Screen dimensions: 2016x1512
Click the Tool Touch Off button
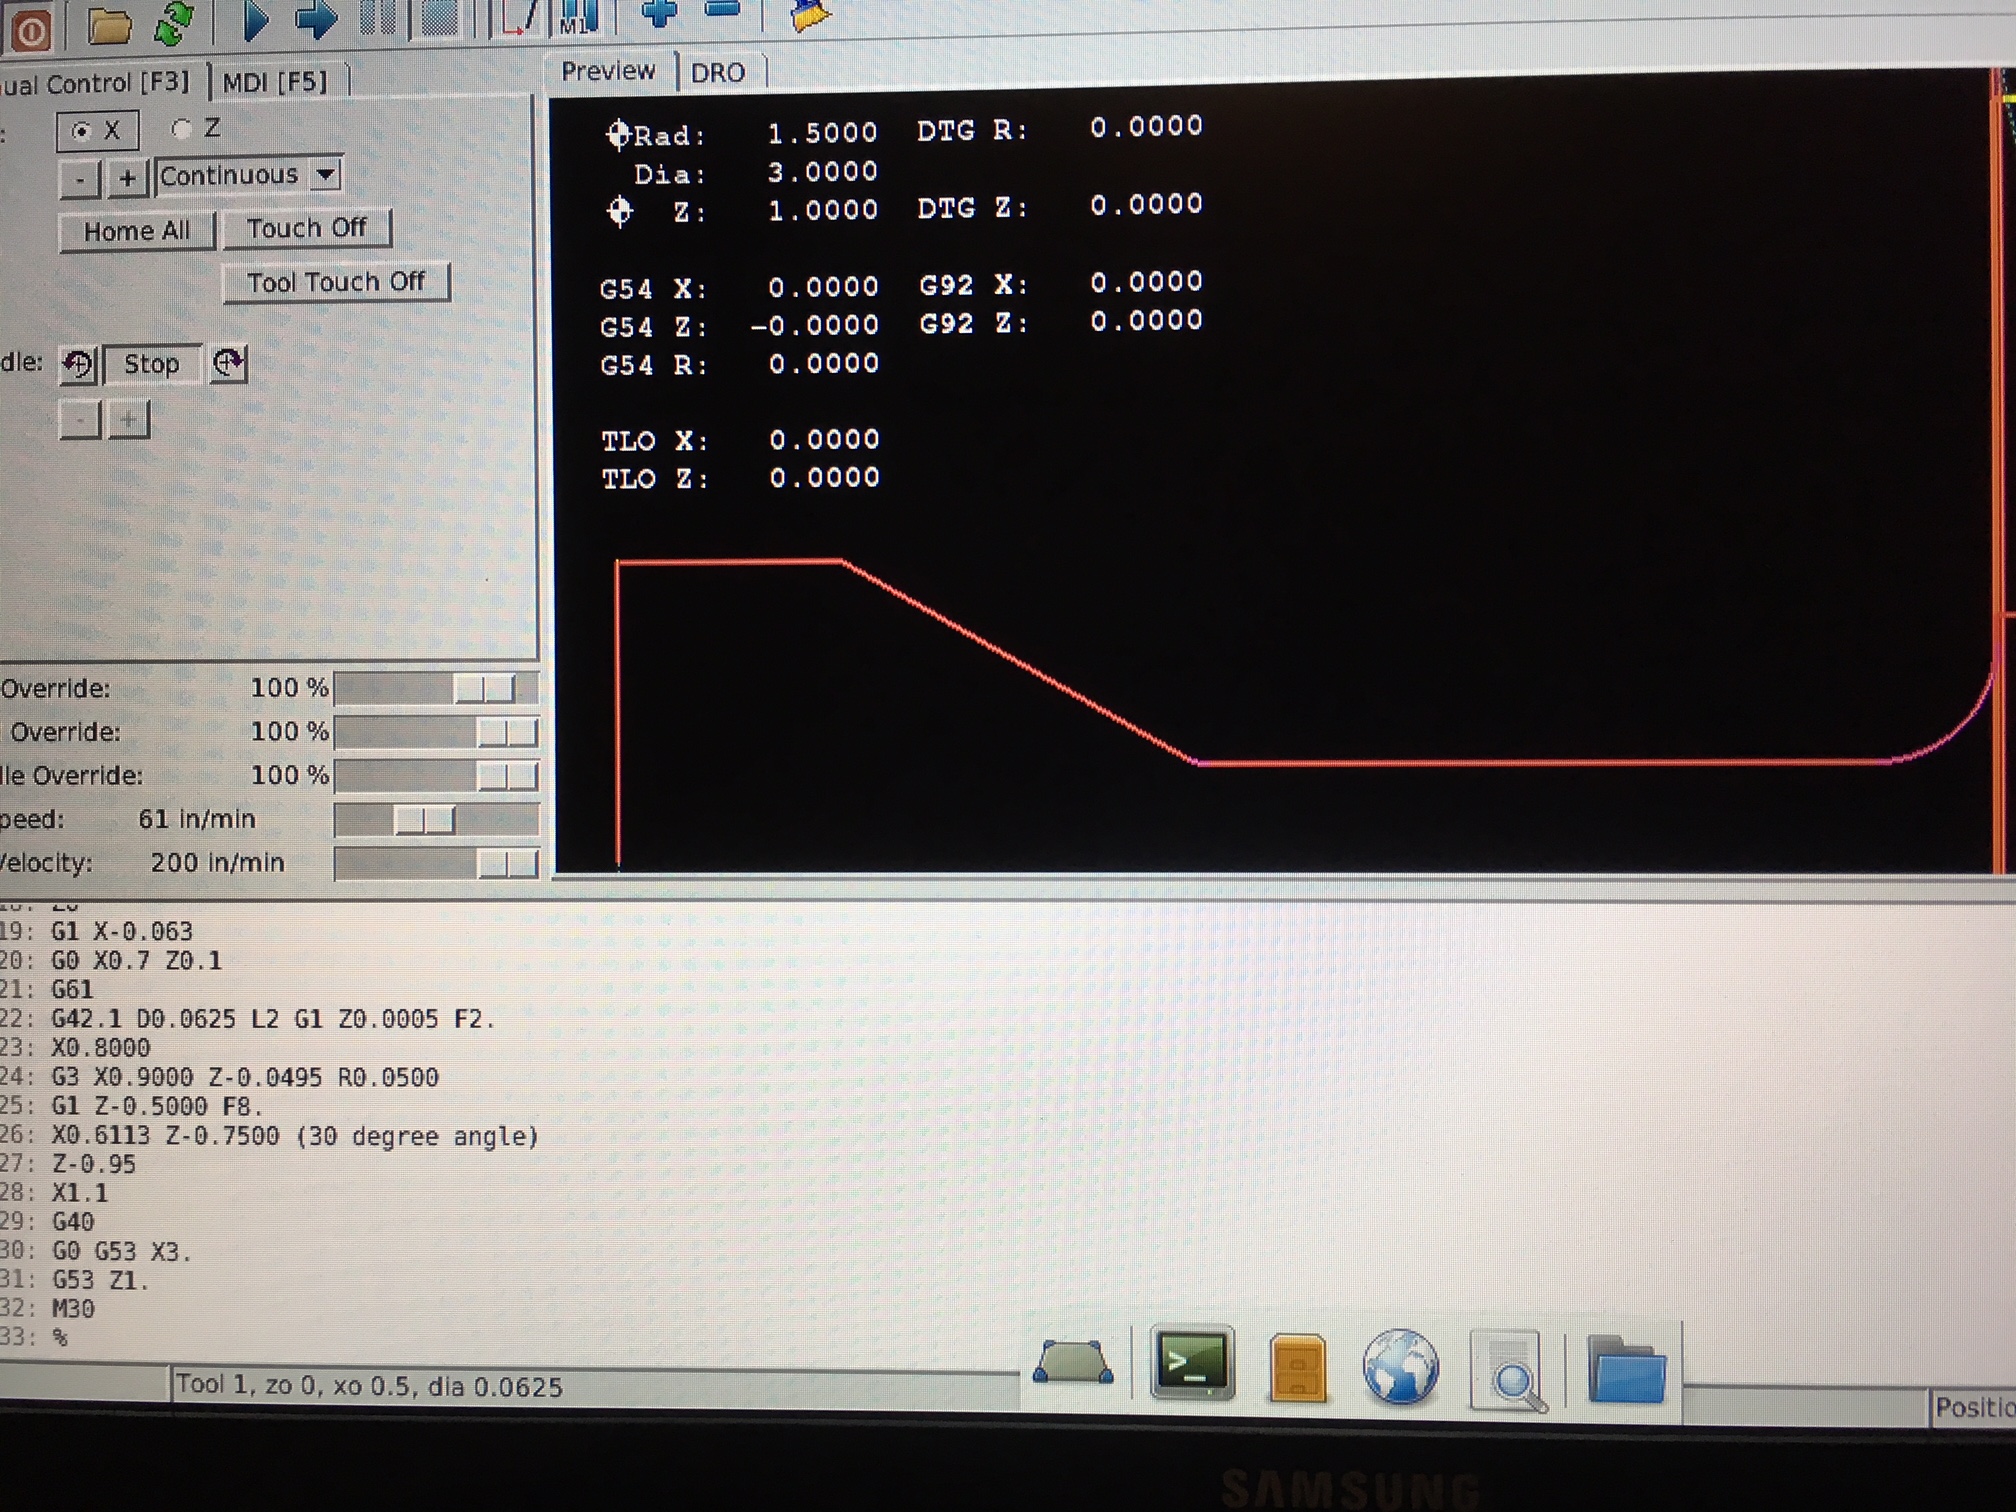(x=336, y=282)
